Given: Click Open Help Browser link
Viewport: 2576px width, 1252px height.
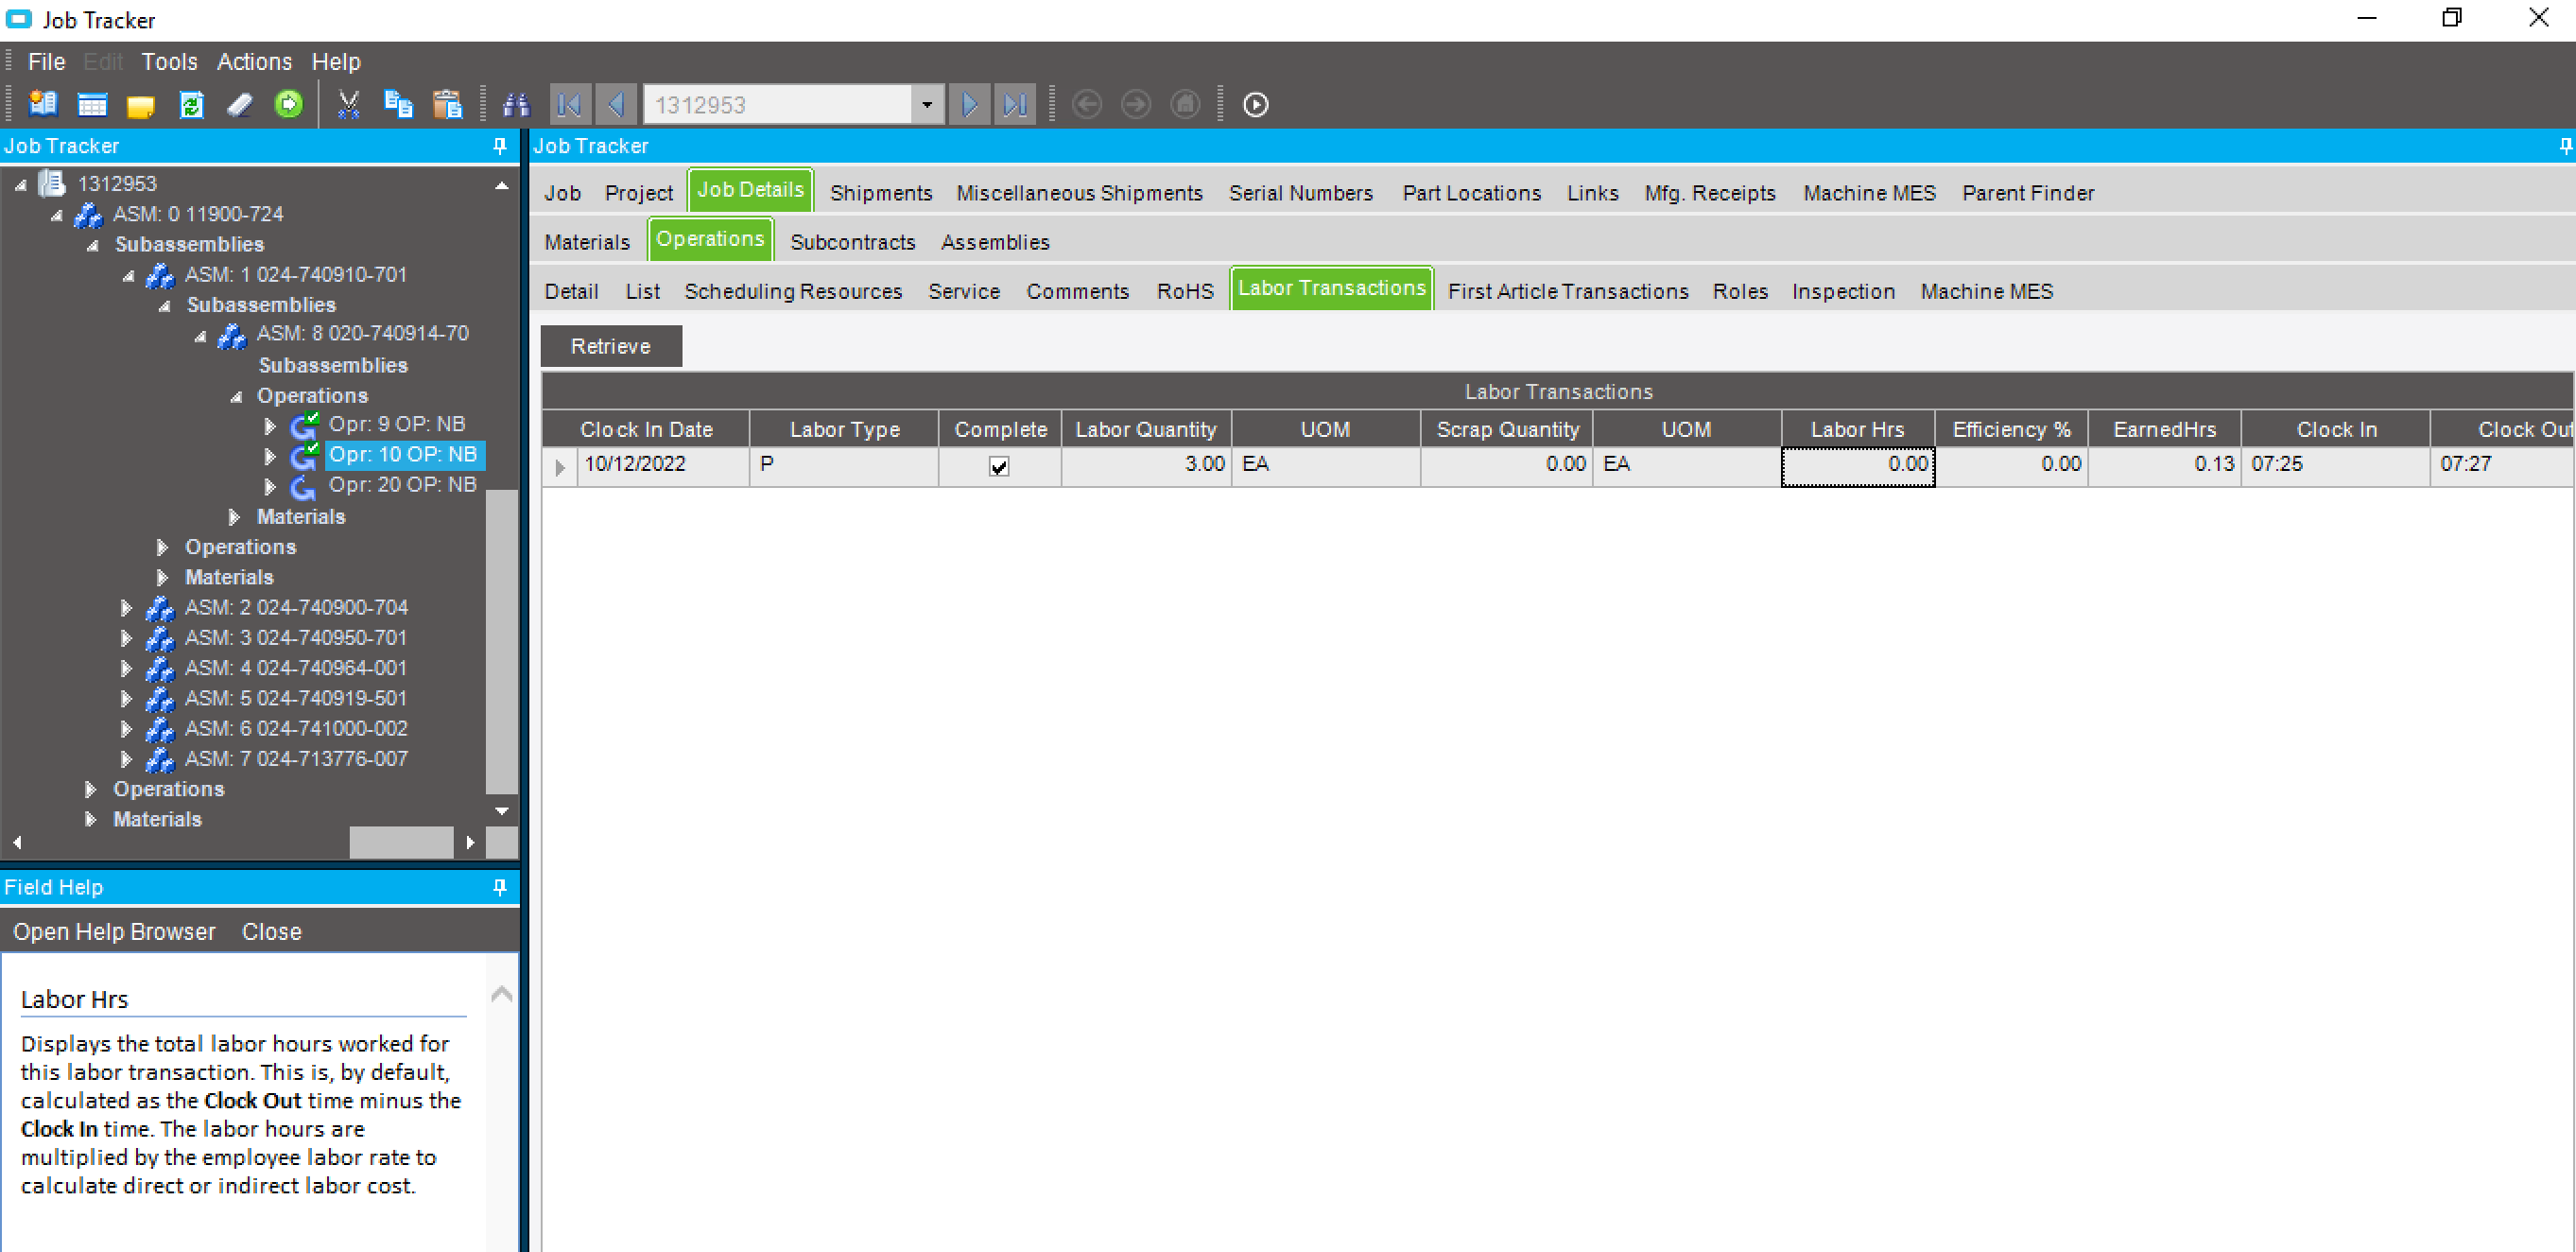Looking at the screenshot, I should pyautogui.click(x=114, y=931).
